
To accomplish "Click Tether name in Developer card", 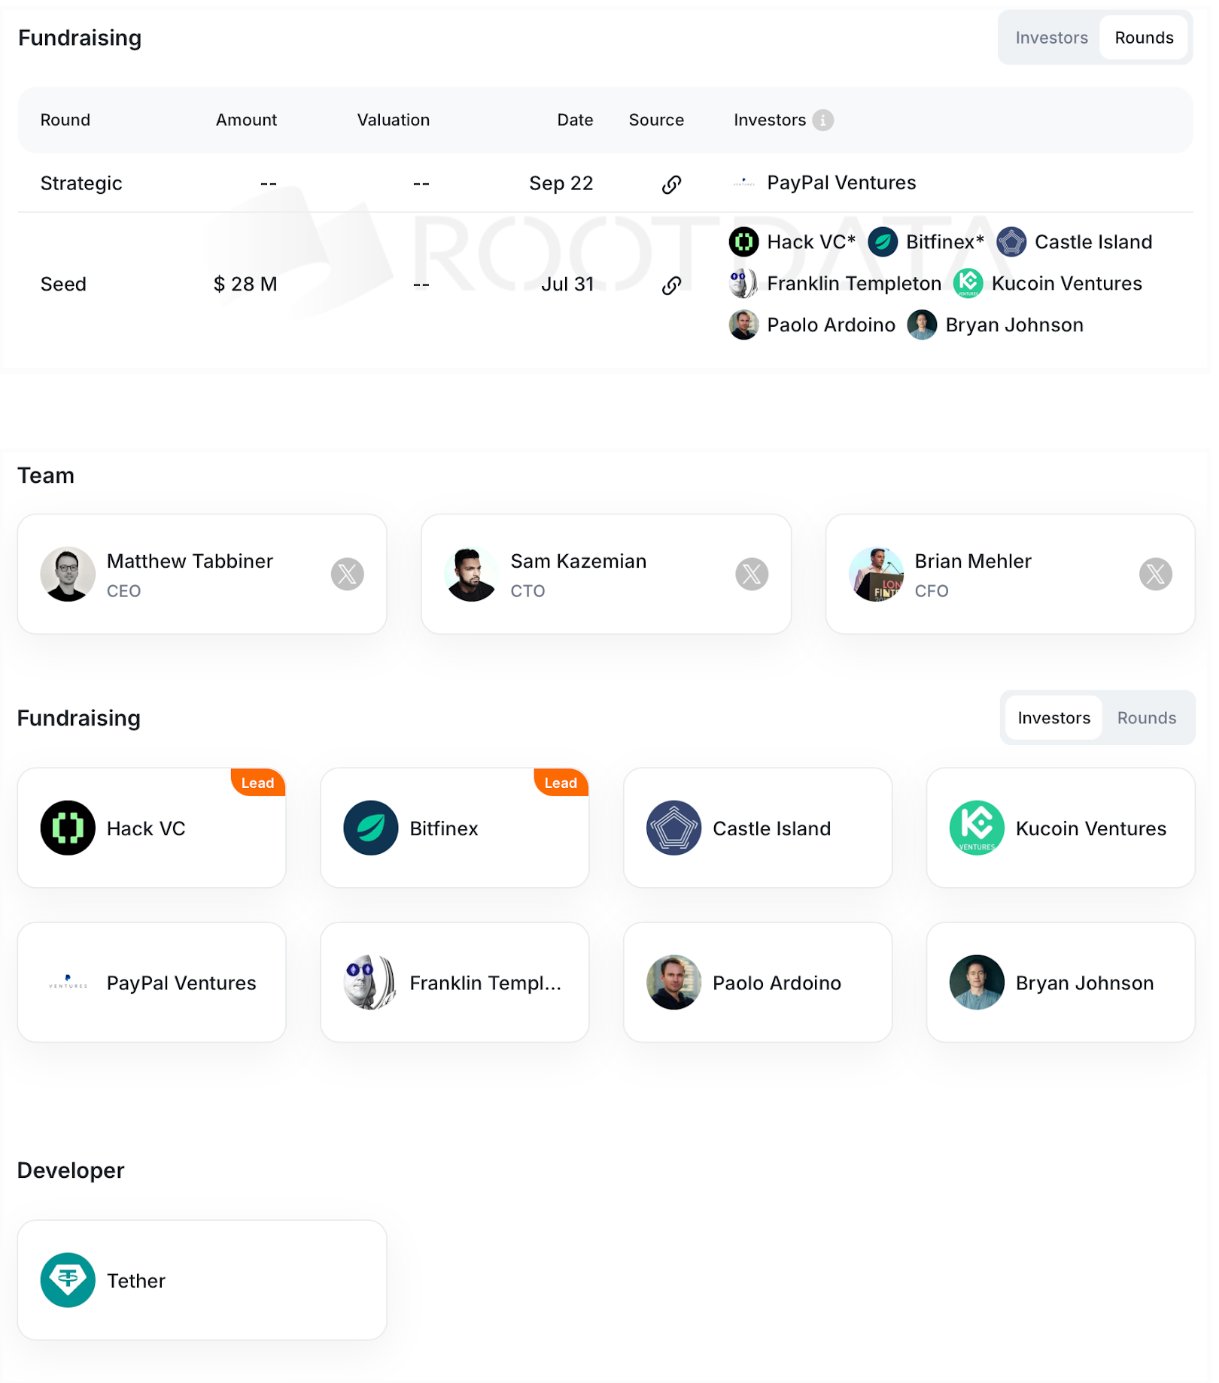I will [x=136, y=1281].
